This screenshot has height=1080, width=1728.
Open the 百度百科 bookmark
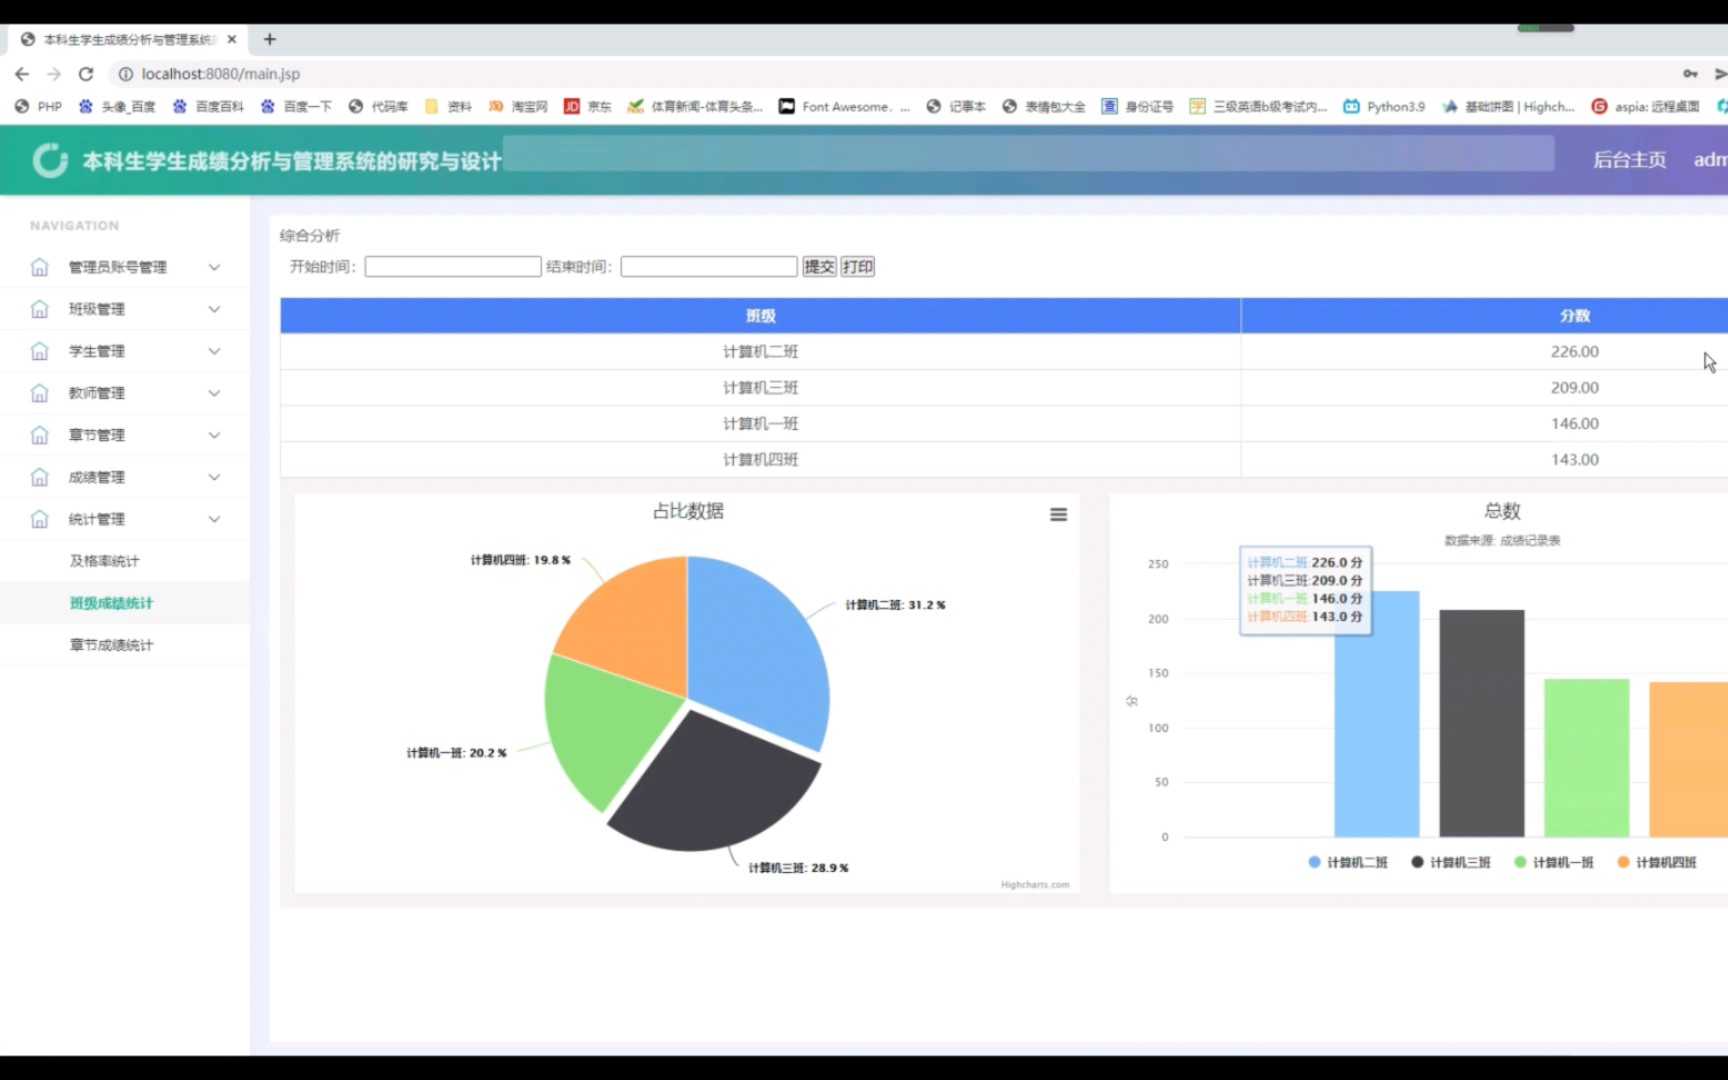click(208, 106)
